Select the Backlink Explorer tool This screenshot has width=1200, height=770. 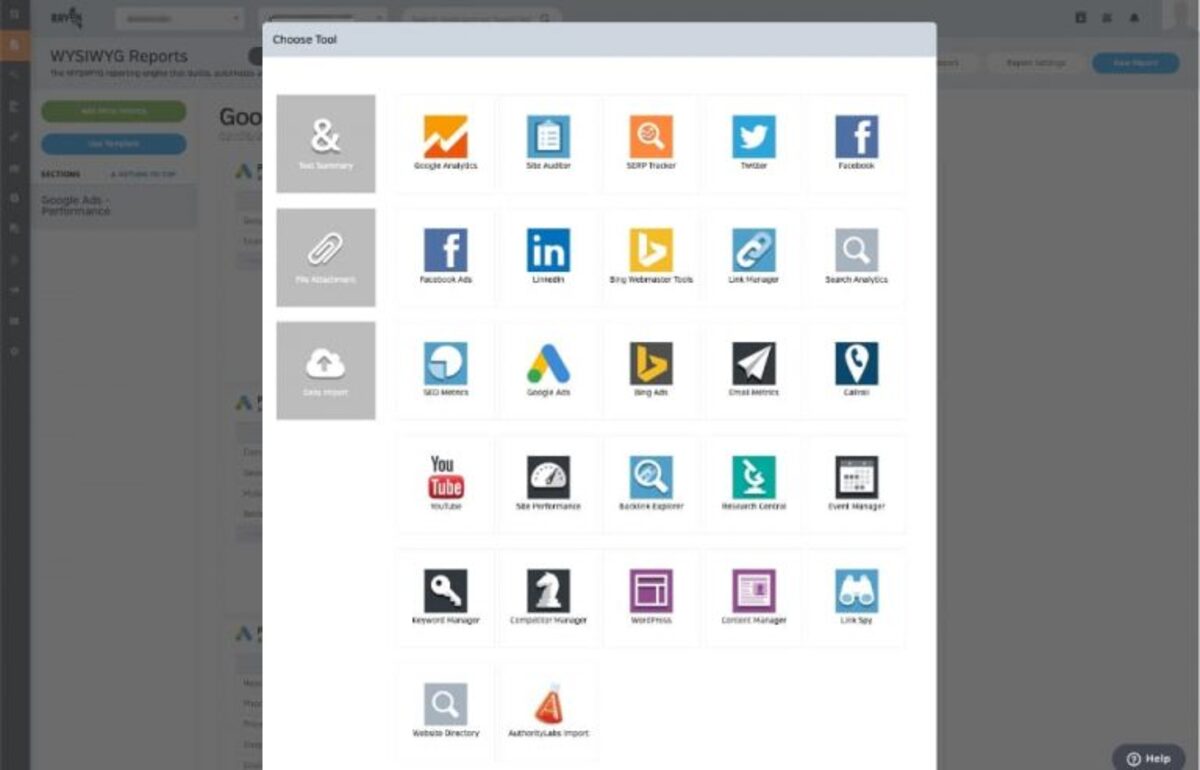651,484
